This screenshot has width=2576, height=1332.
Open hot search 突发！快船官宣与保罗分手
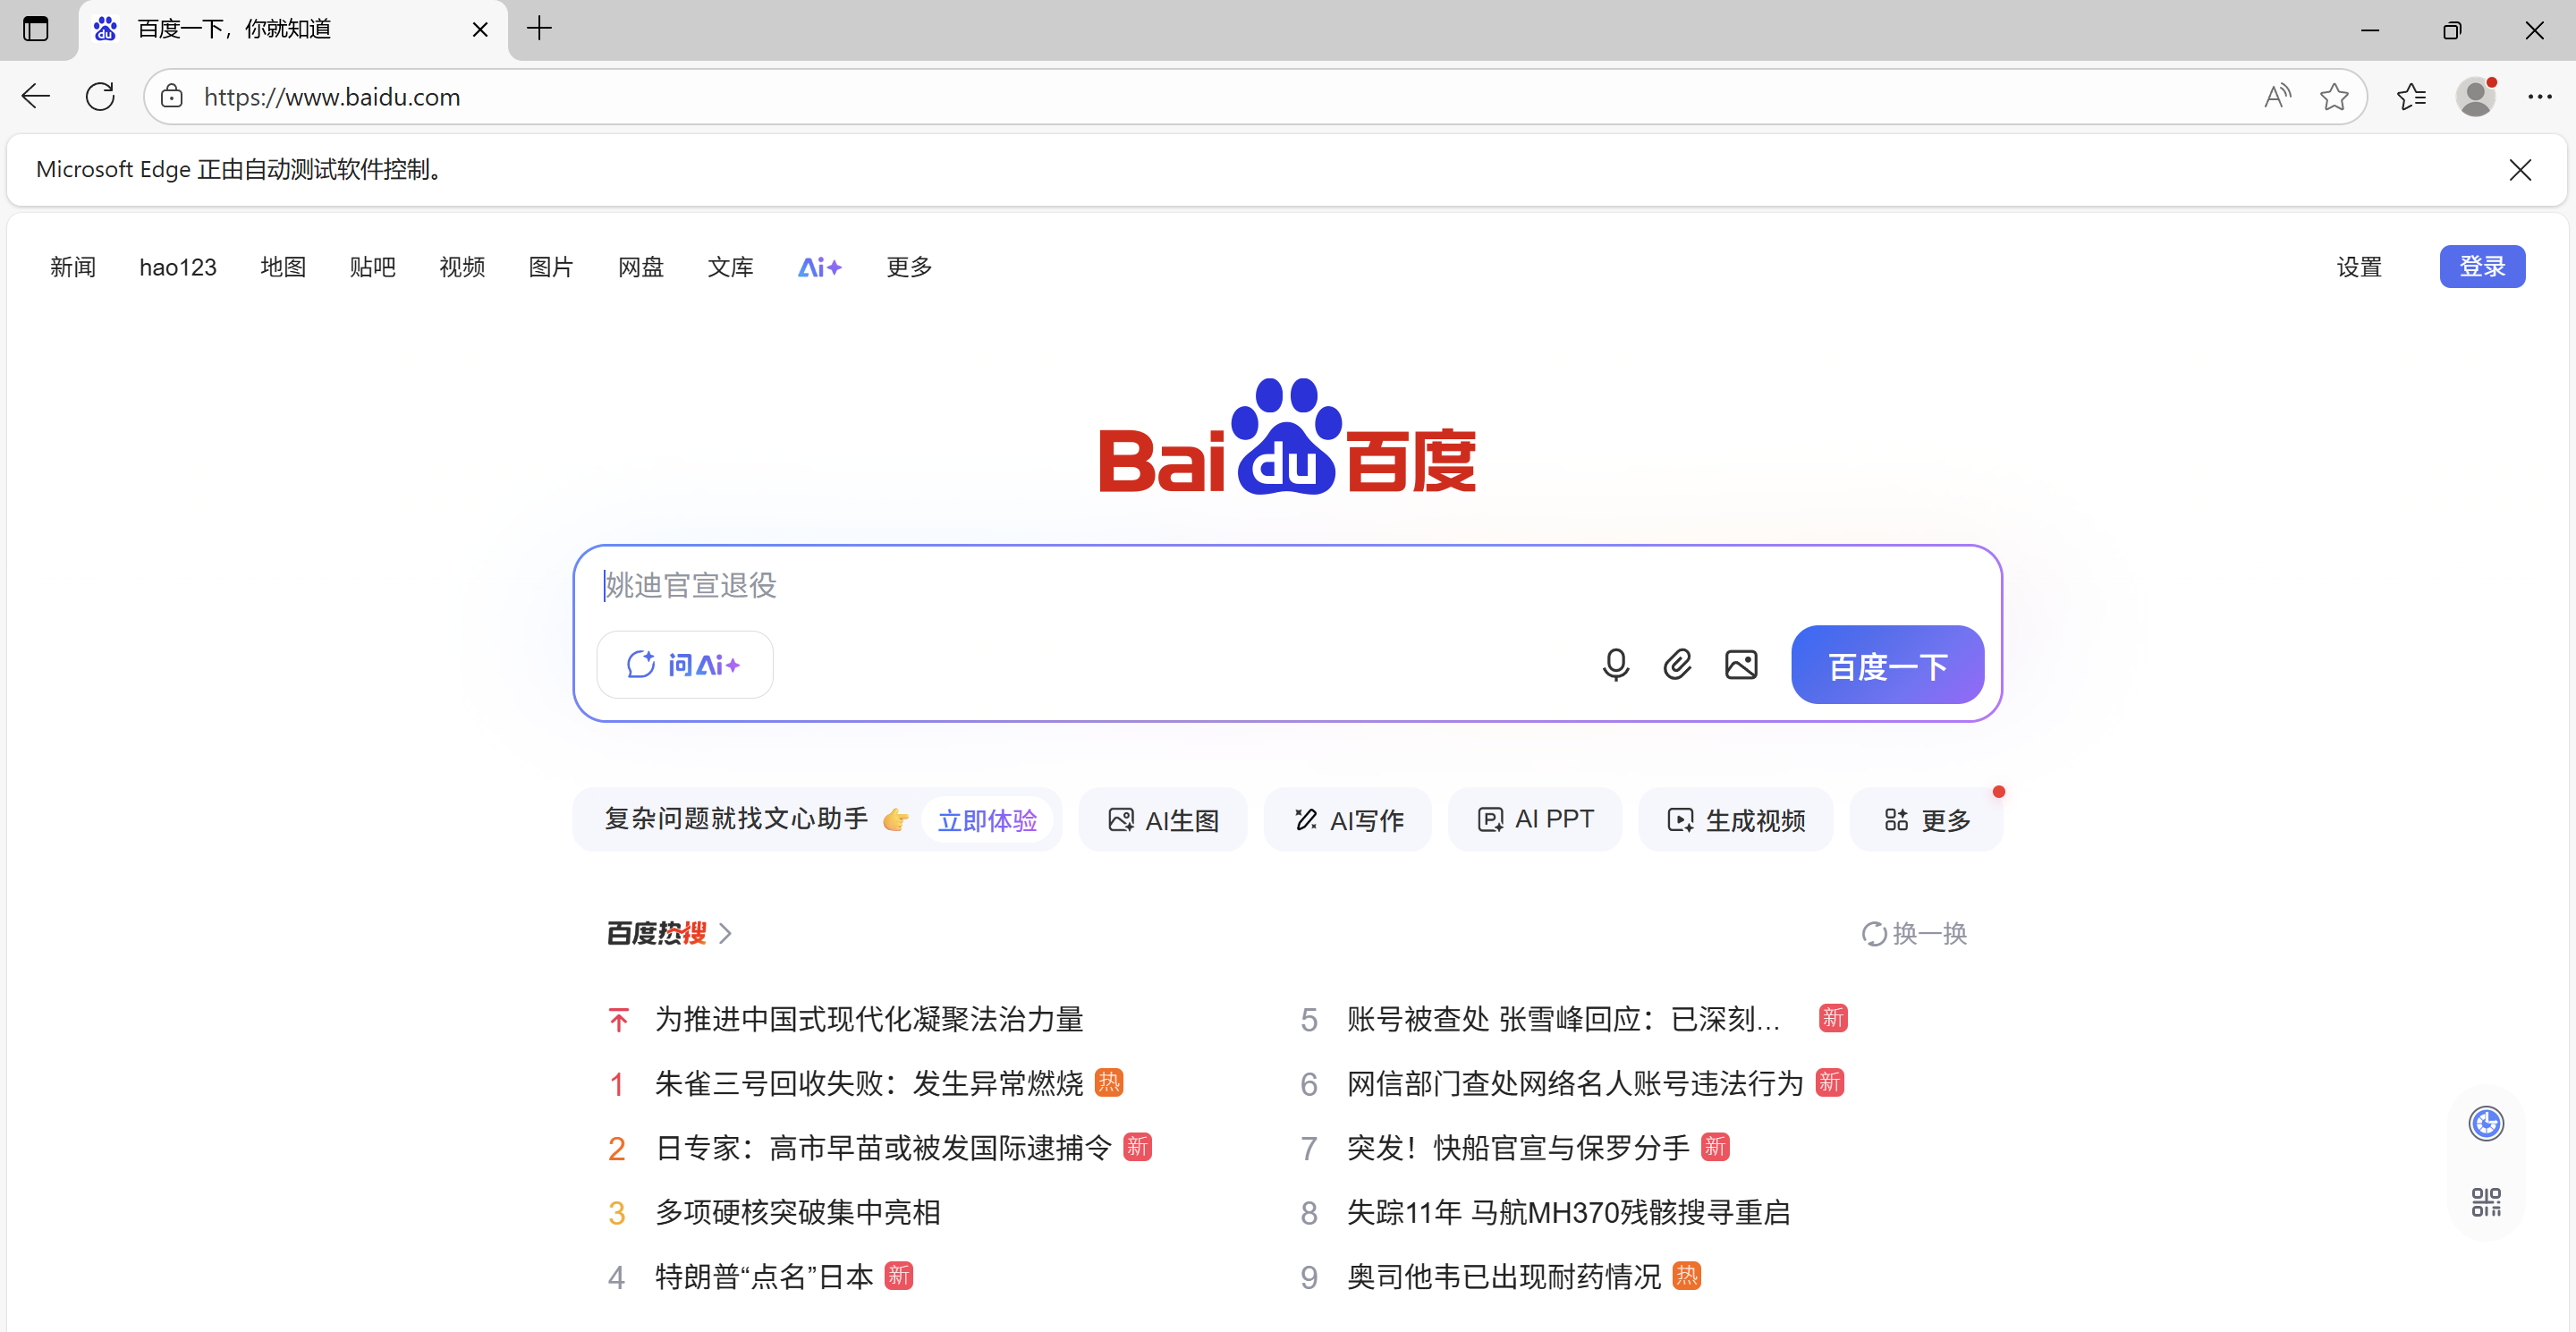[x=1518, y=1148]
